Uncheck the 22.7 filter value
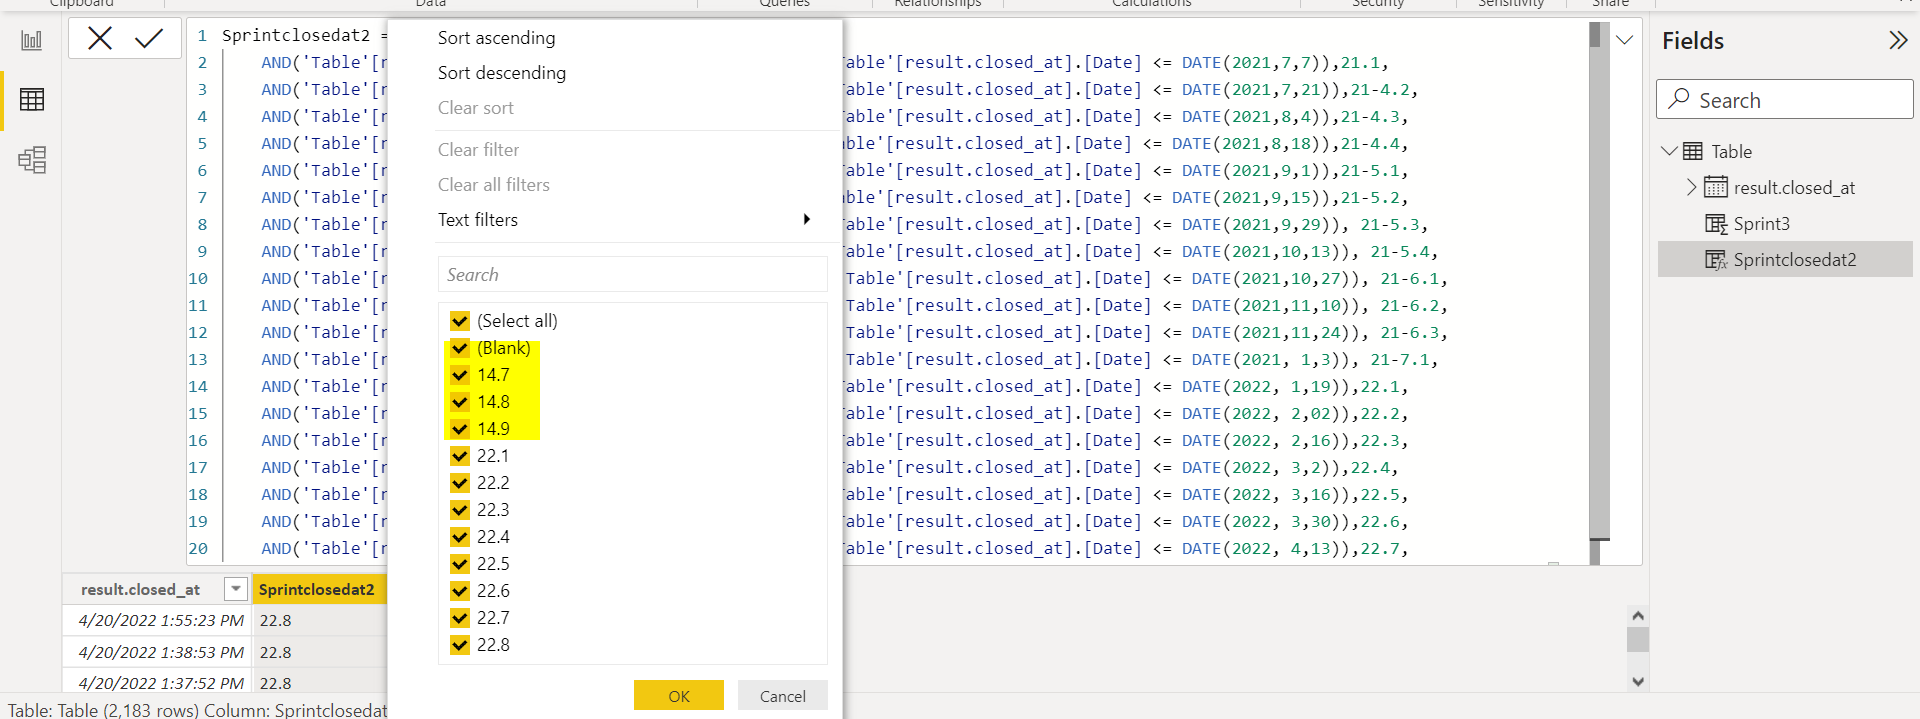The width and height of the screenshot is (1920, 719). (460, 618)
